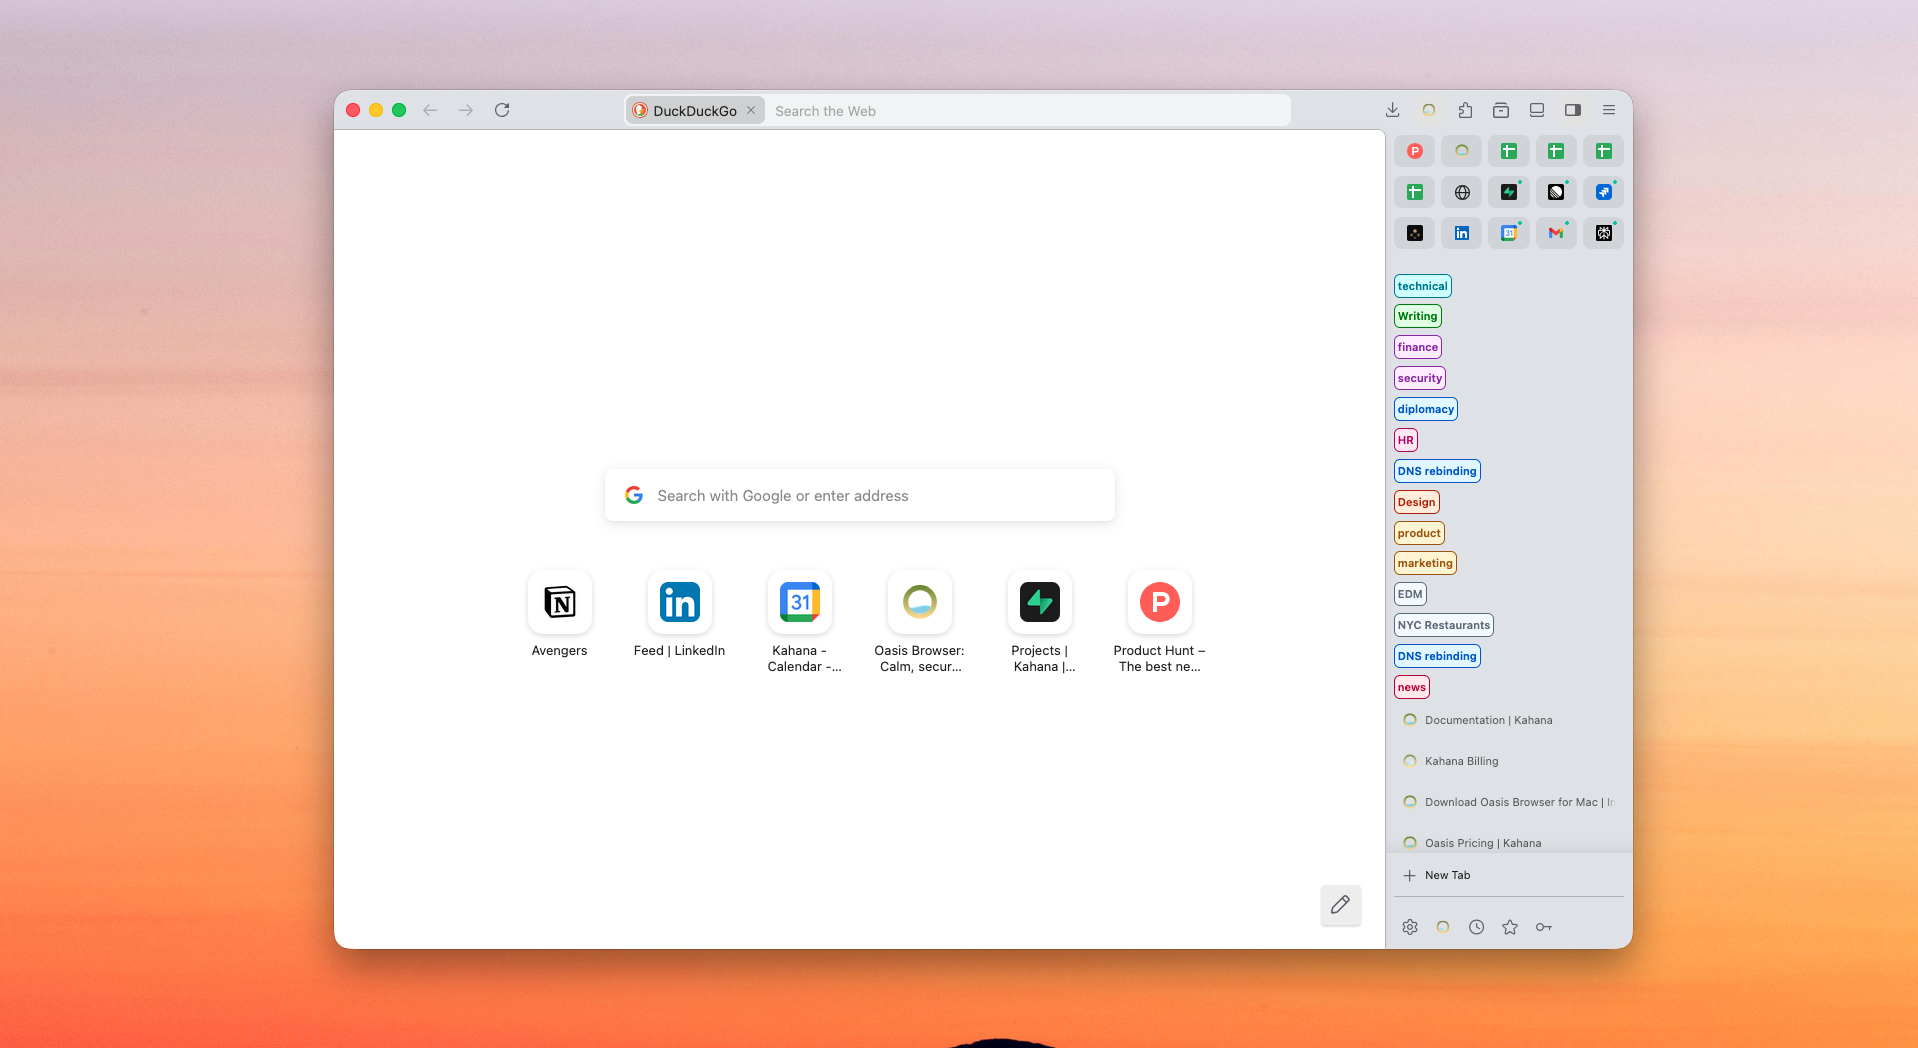Open bookmarks star icon in the sidebar footer
The image size is (1918, 1048).
coord(1510,927)
